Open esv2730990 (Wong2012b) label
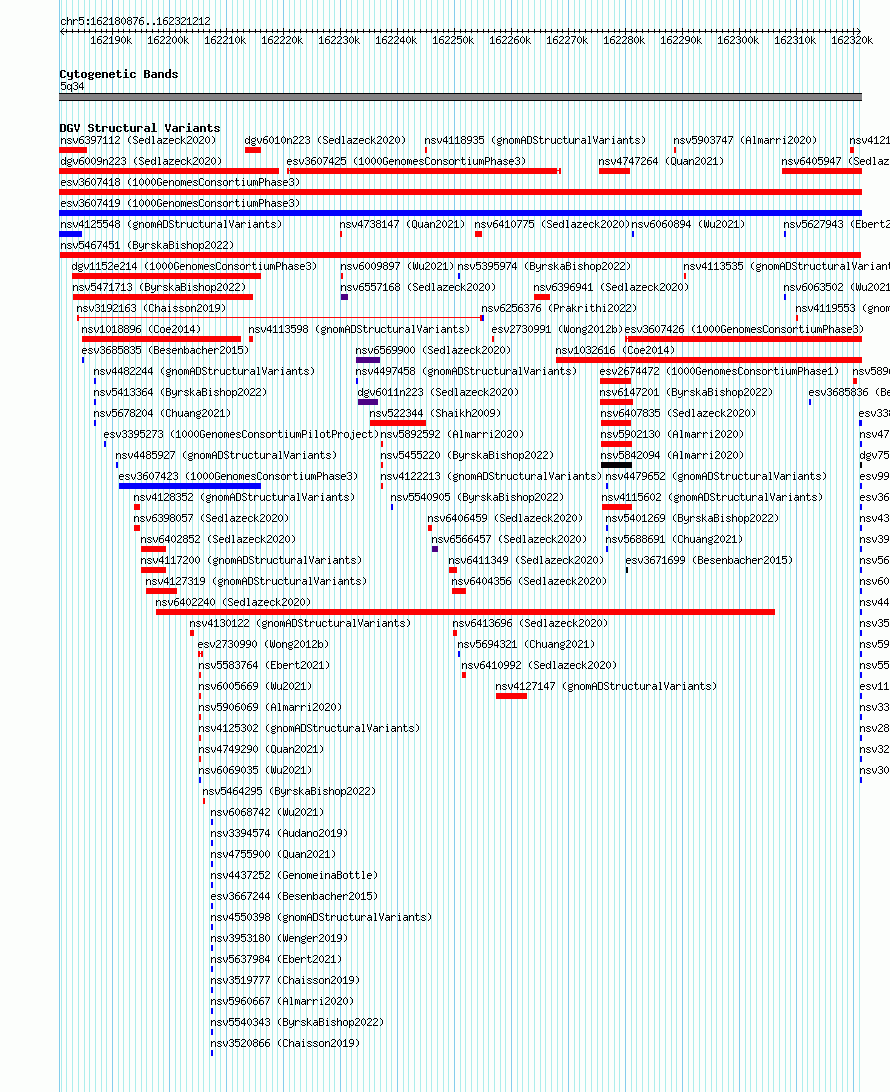The height and width of the screenshot is (1092, 890). click(263, 644)
